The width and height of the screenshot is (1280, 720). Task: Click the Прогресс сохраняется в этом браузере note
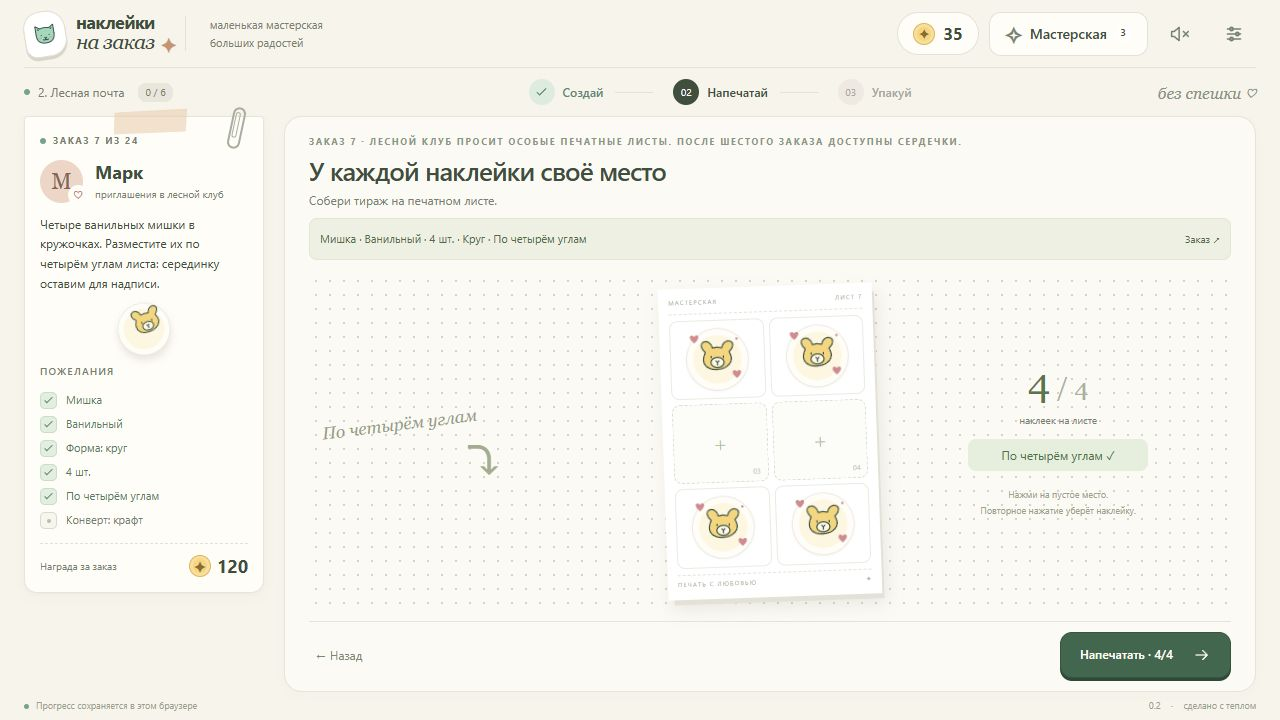117,706
